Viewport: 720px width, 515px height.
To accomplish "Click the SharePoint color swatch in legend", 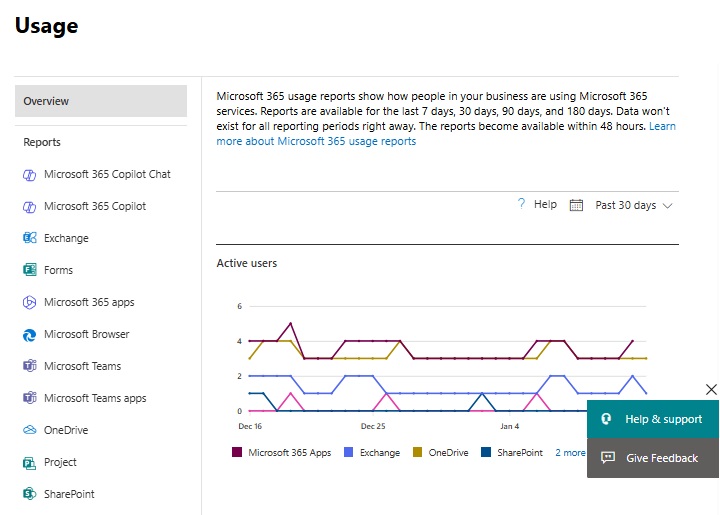I will pyautogui.click(x=486, y=453).
